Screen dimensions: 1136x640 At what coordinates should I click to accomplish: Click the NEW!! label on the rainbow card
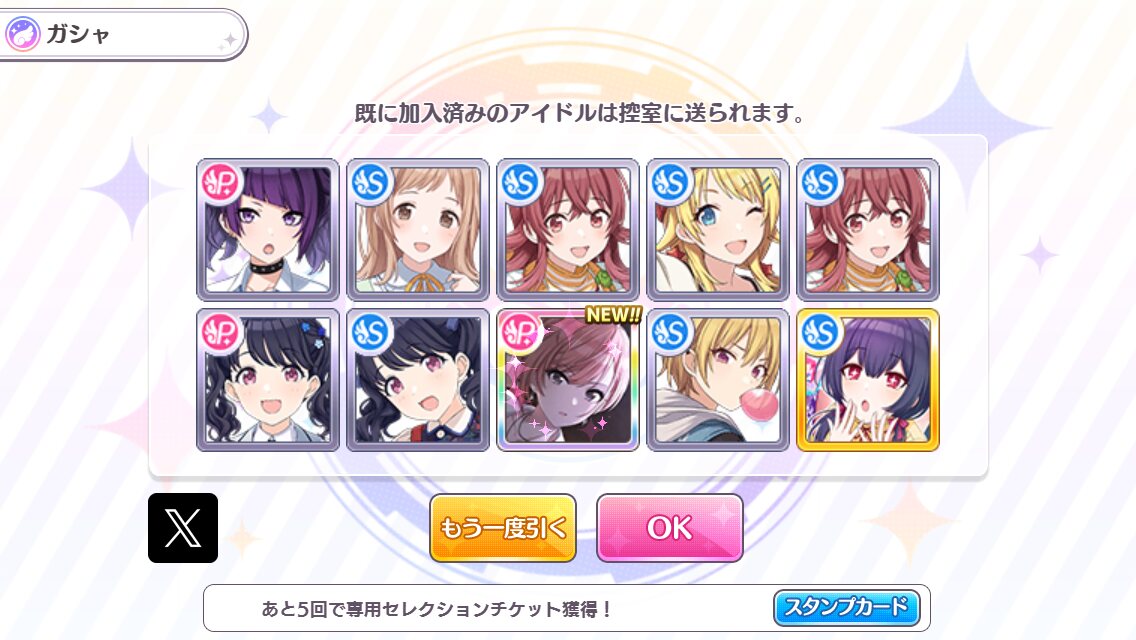613,315
